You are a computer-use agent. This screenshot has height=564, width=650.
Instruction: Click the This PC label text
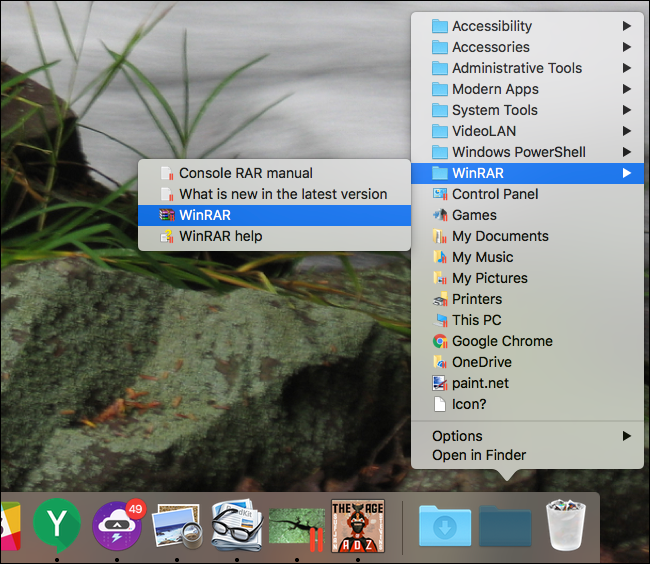(477, 320)
